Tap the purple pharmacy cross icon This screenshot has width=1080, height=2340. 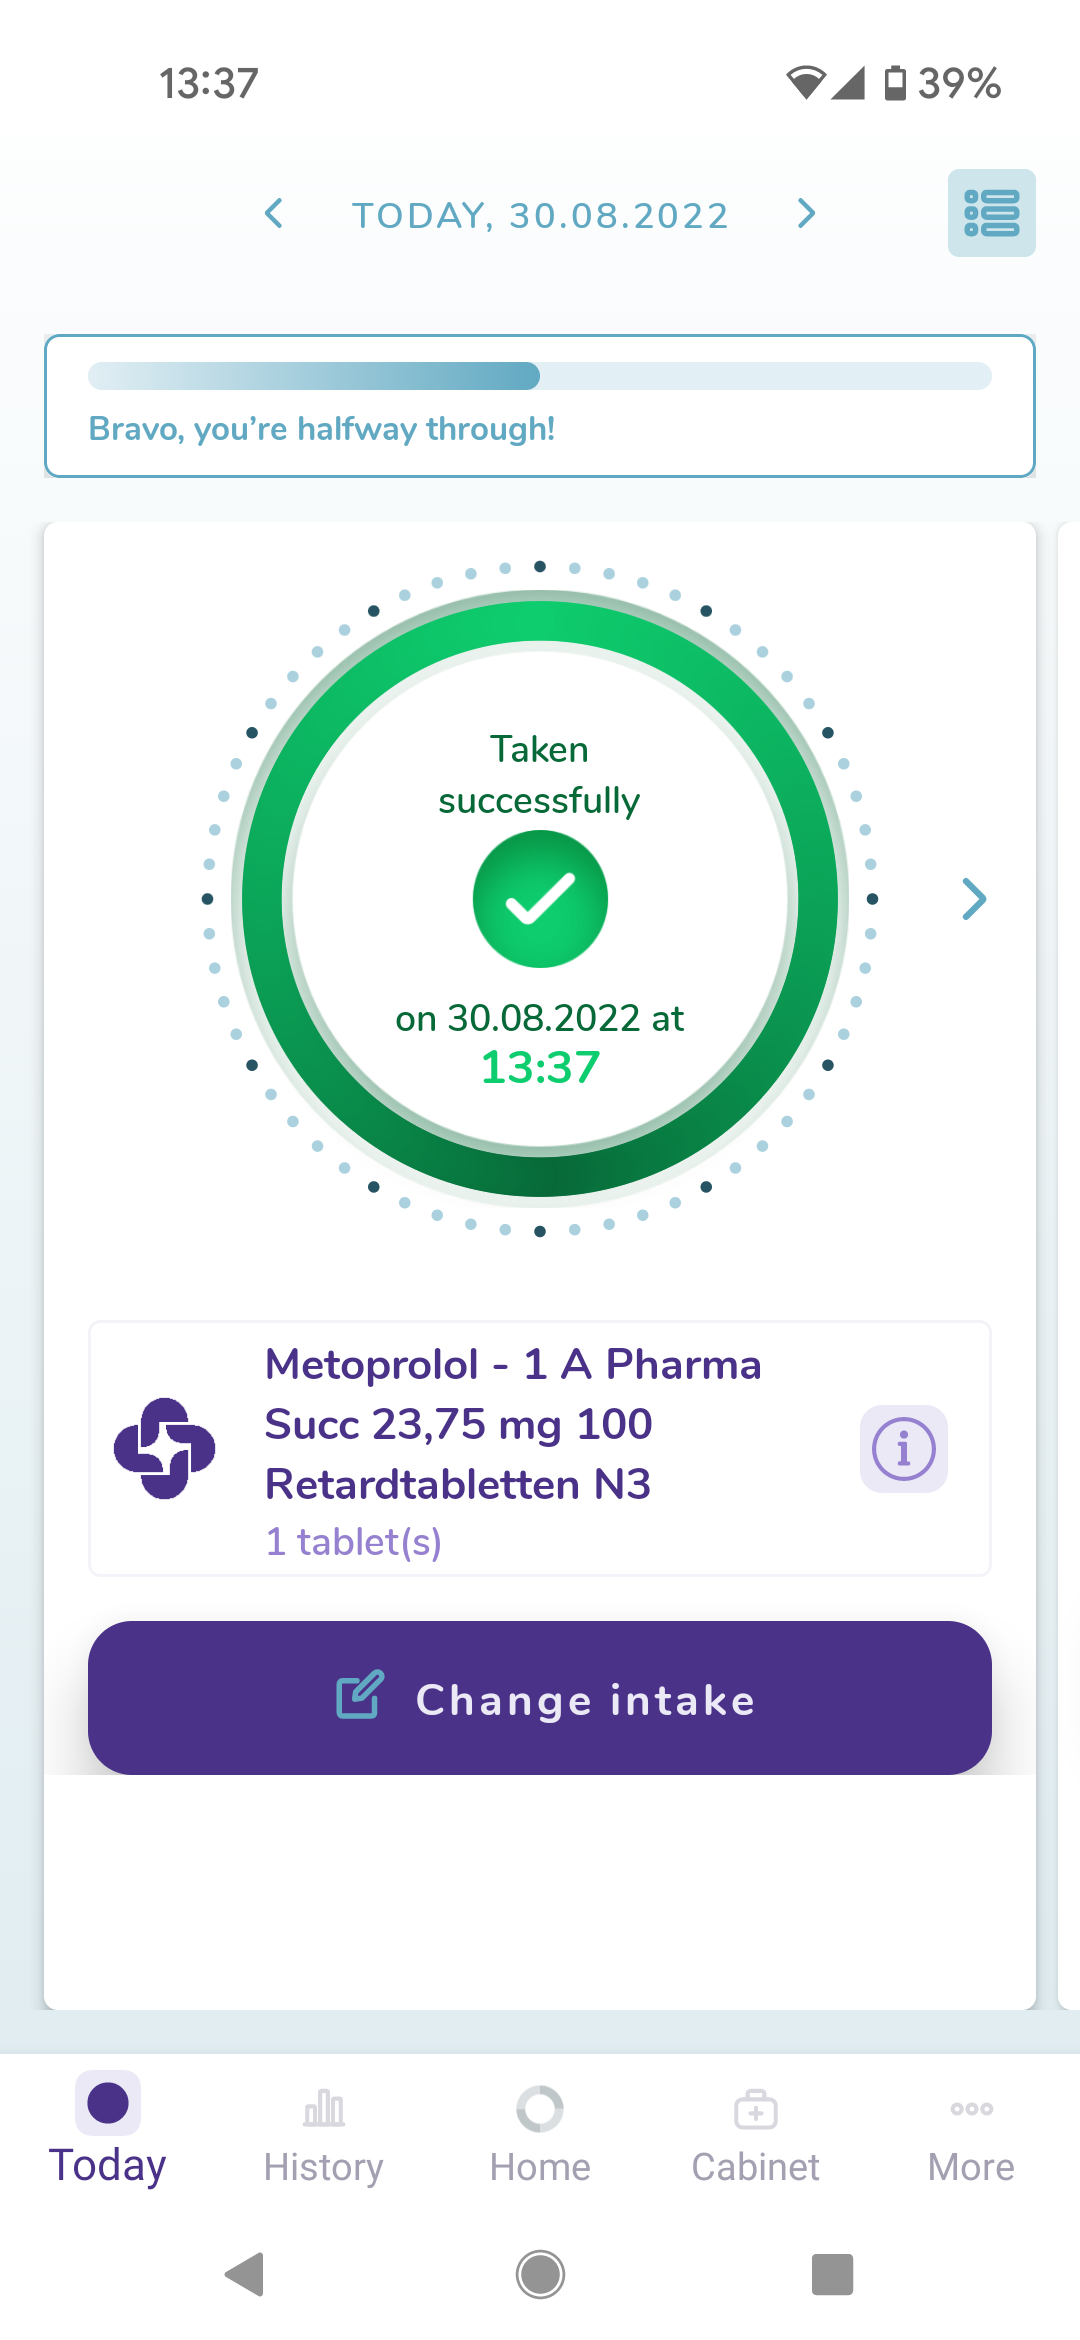pyautogui.click(x=165, y=1448)
